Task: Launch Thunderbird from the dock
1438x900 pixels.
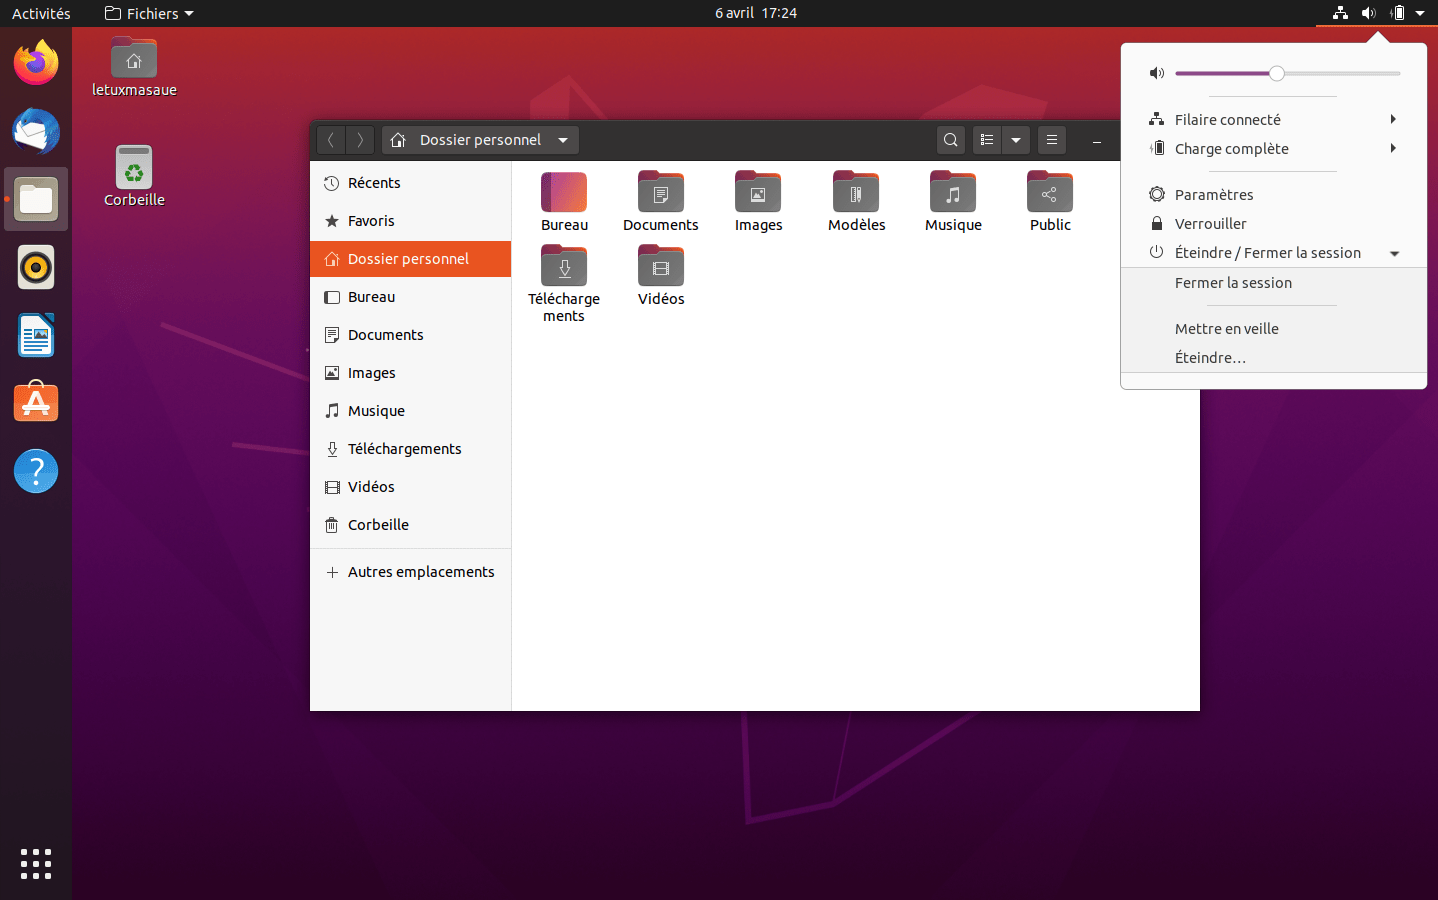Action: point(36,131)
